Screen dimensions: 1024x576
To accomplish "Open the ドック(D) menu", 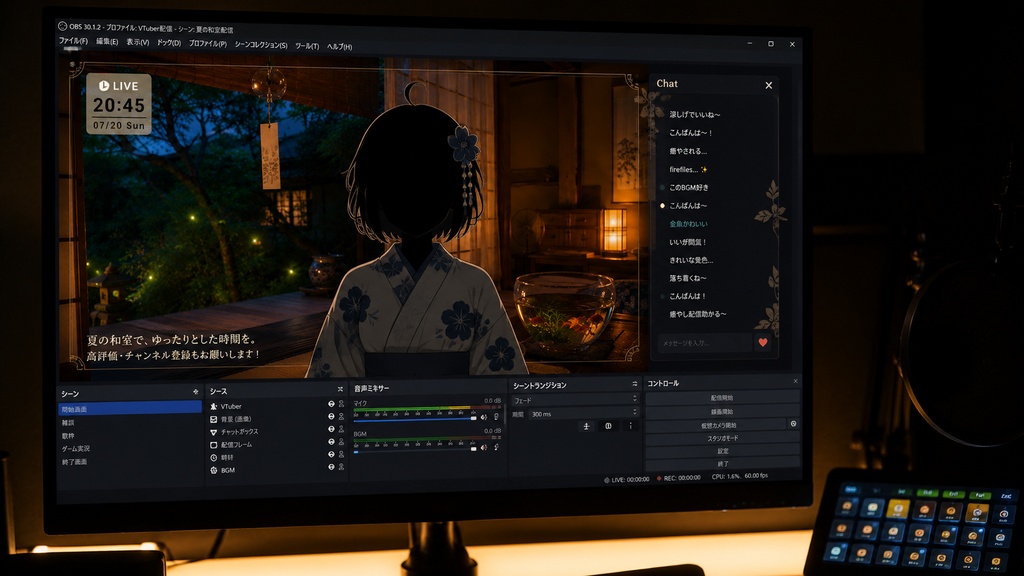I will click(x=168, y=43).
